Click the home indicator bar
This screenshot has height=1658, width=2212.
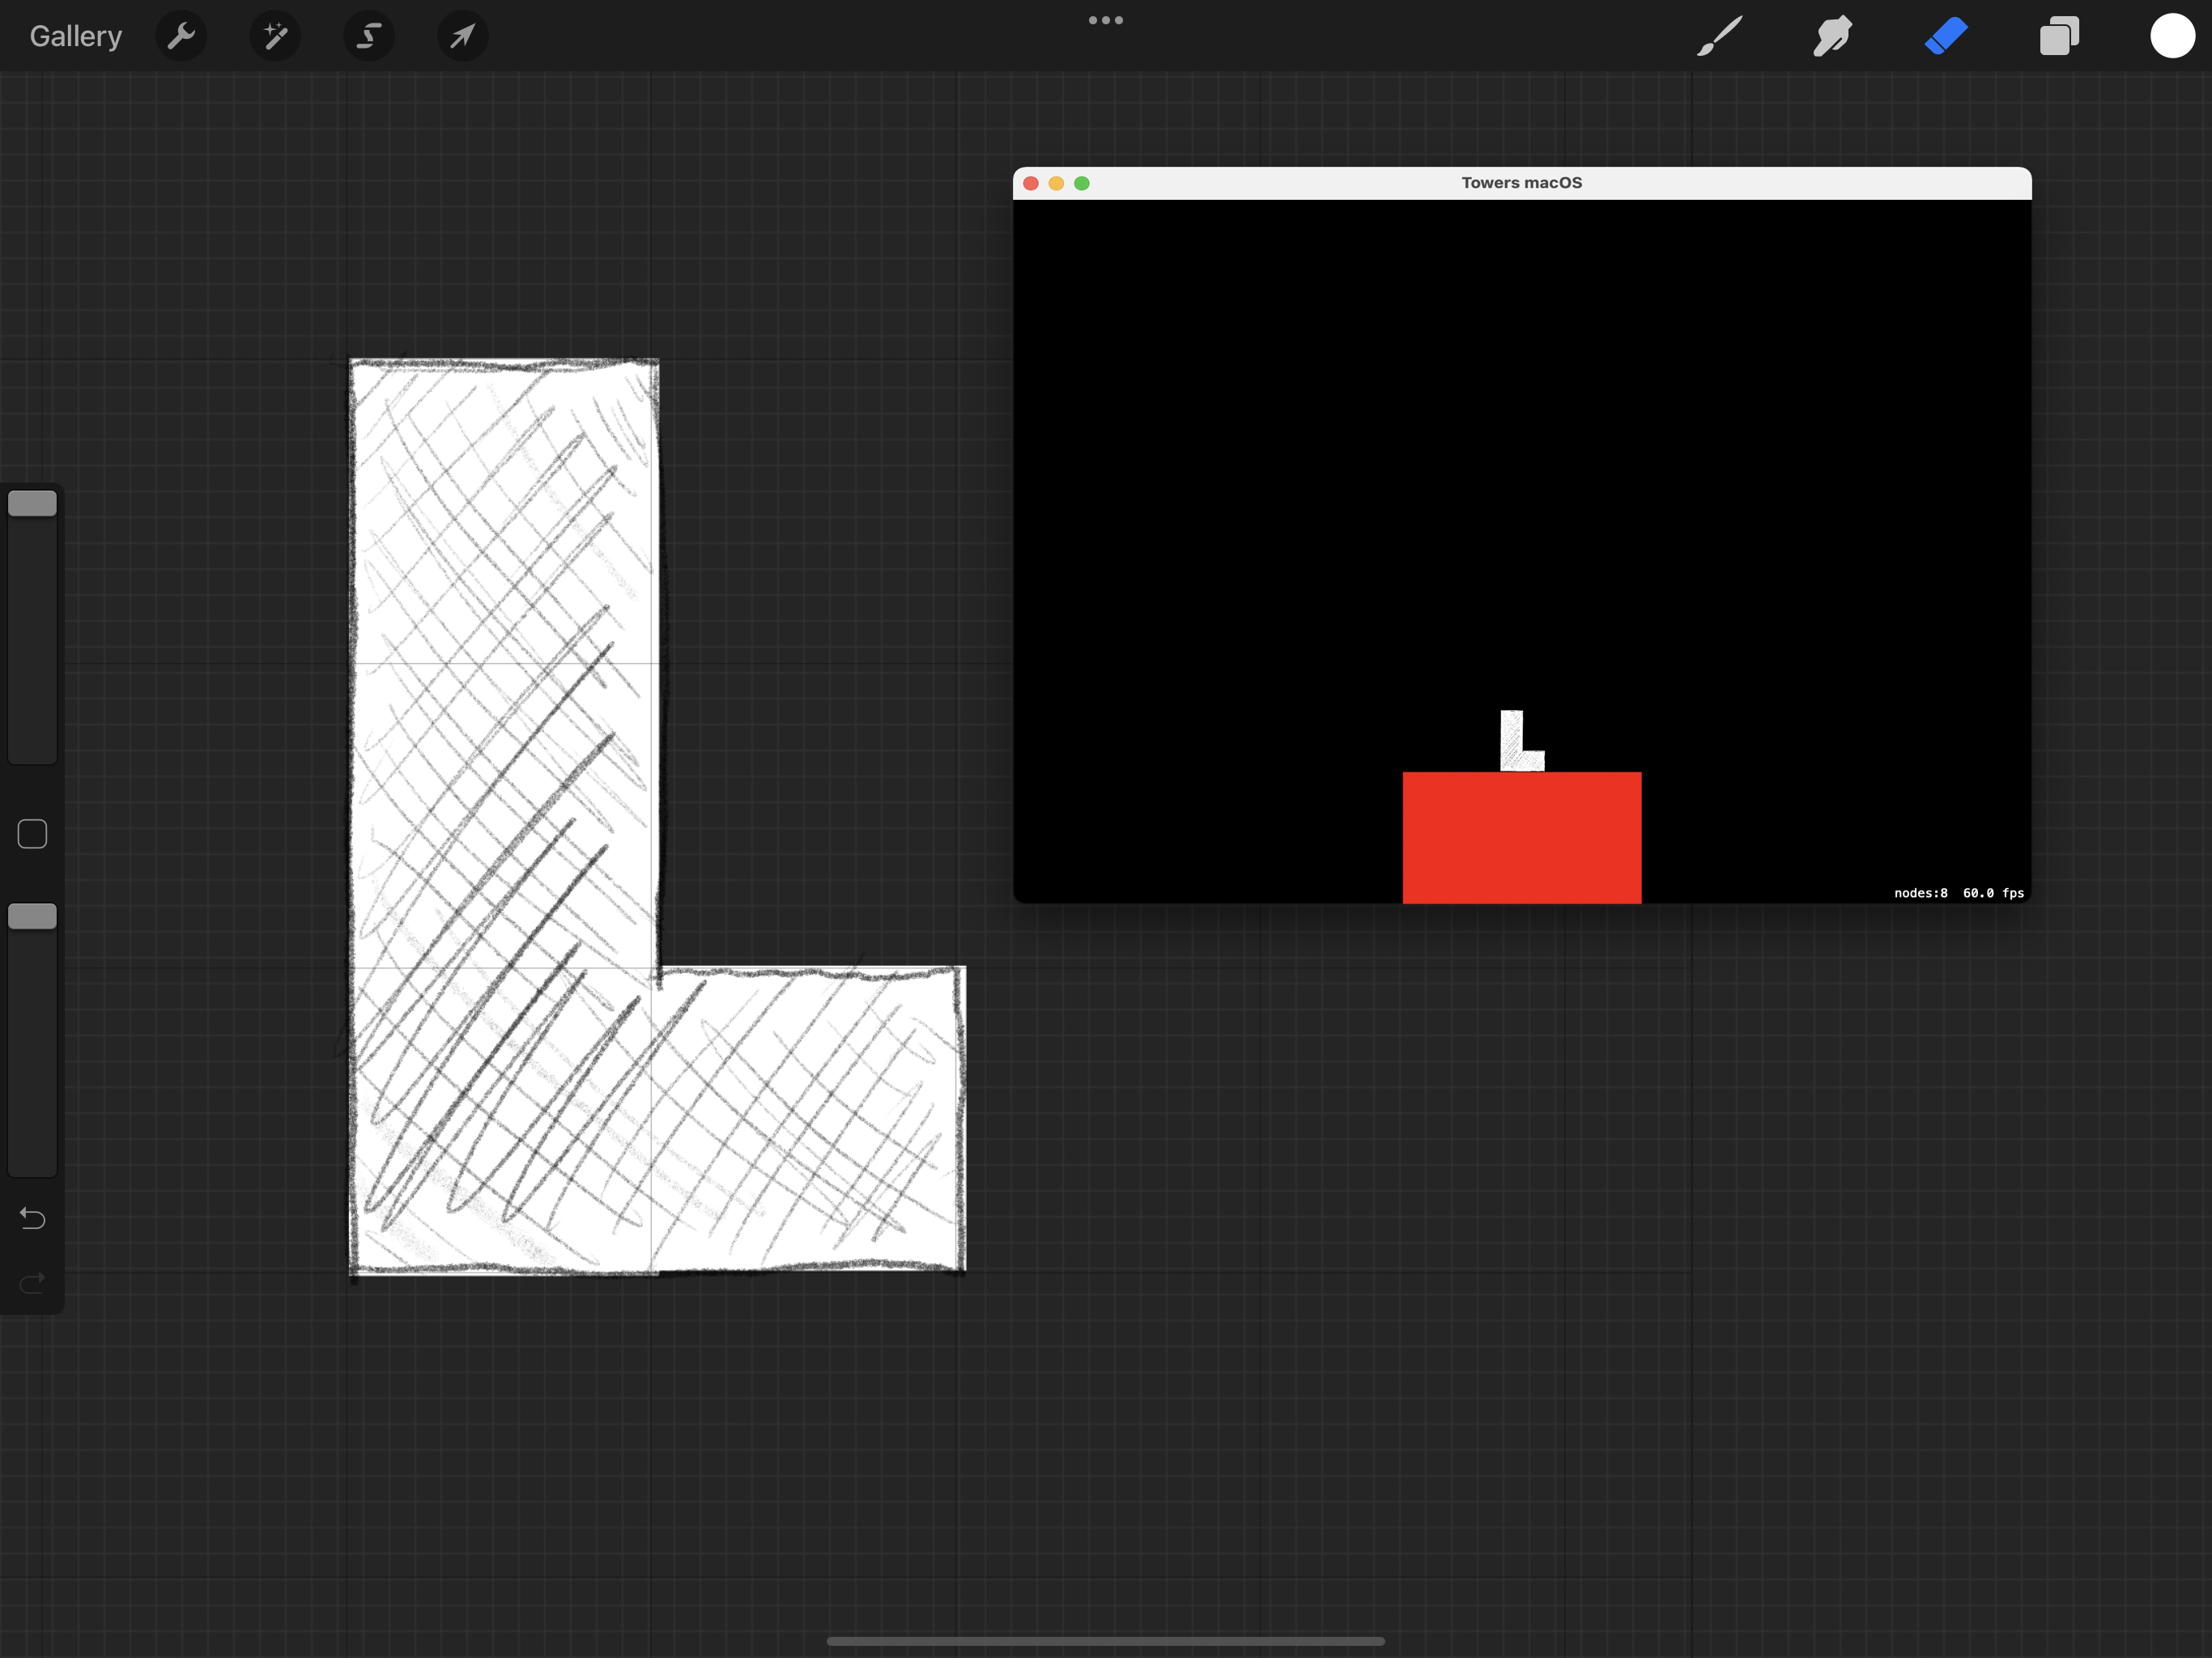click(x=1106, y=1641)
